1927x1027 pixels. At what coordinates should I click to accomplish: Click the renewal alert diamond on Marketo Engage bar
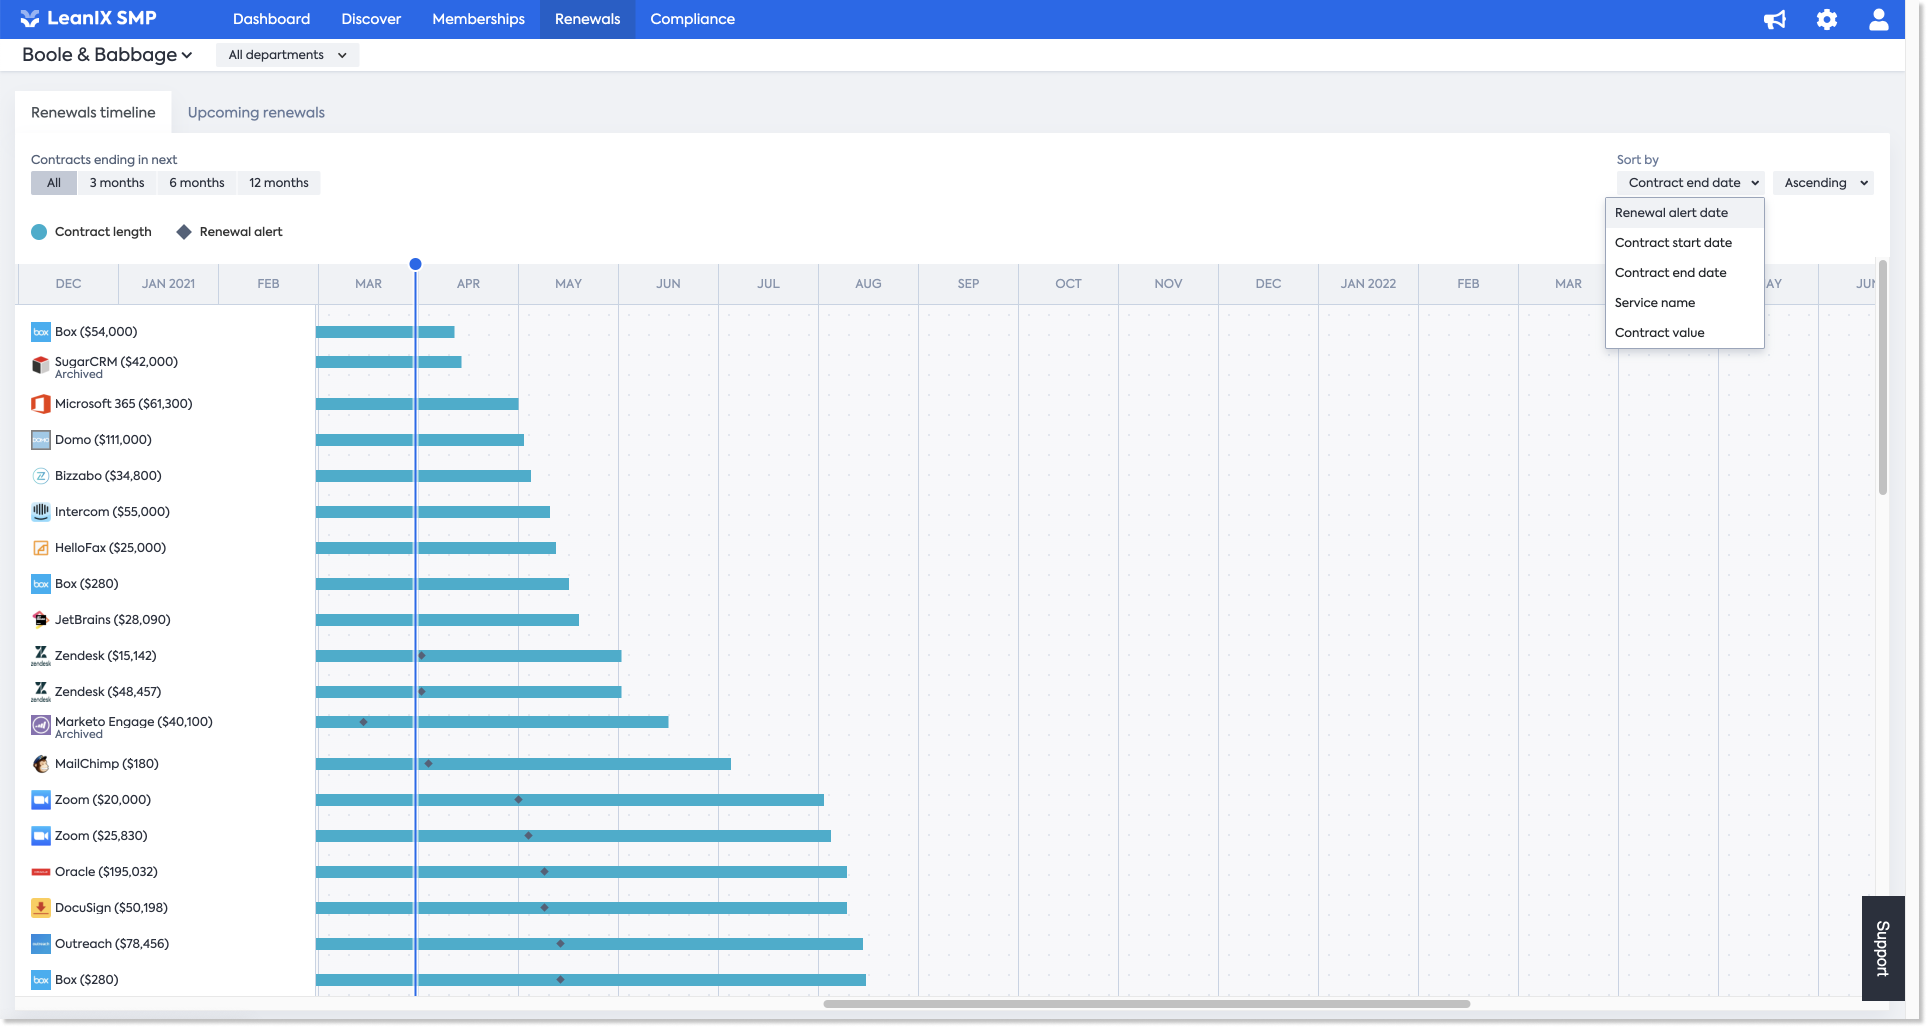click(364, 722)
